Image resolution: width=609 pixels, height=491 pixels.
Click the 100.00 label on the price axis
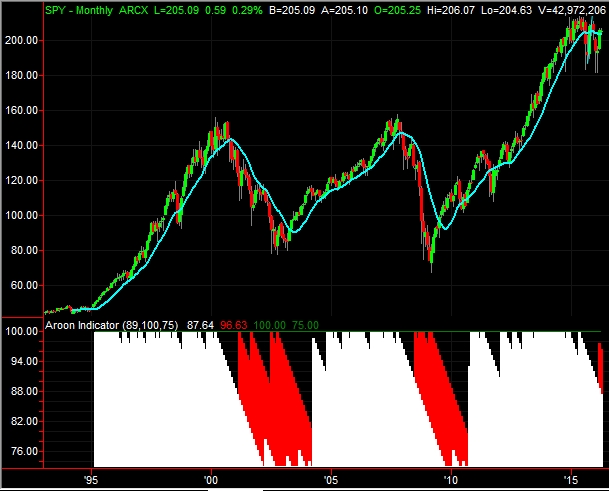coord(21,215)
